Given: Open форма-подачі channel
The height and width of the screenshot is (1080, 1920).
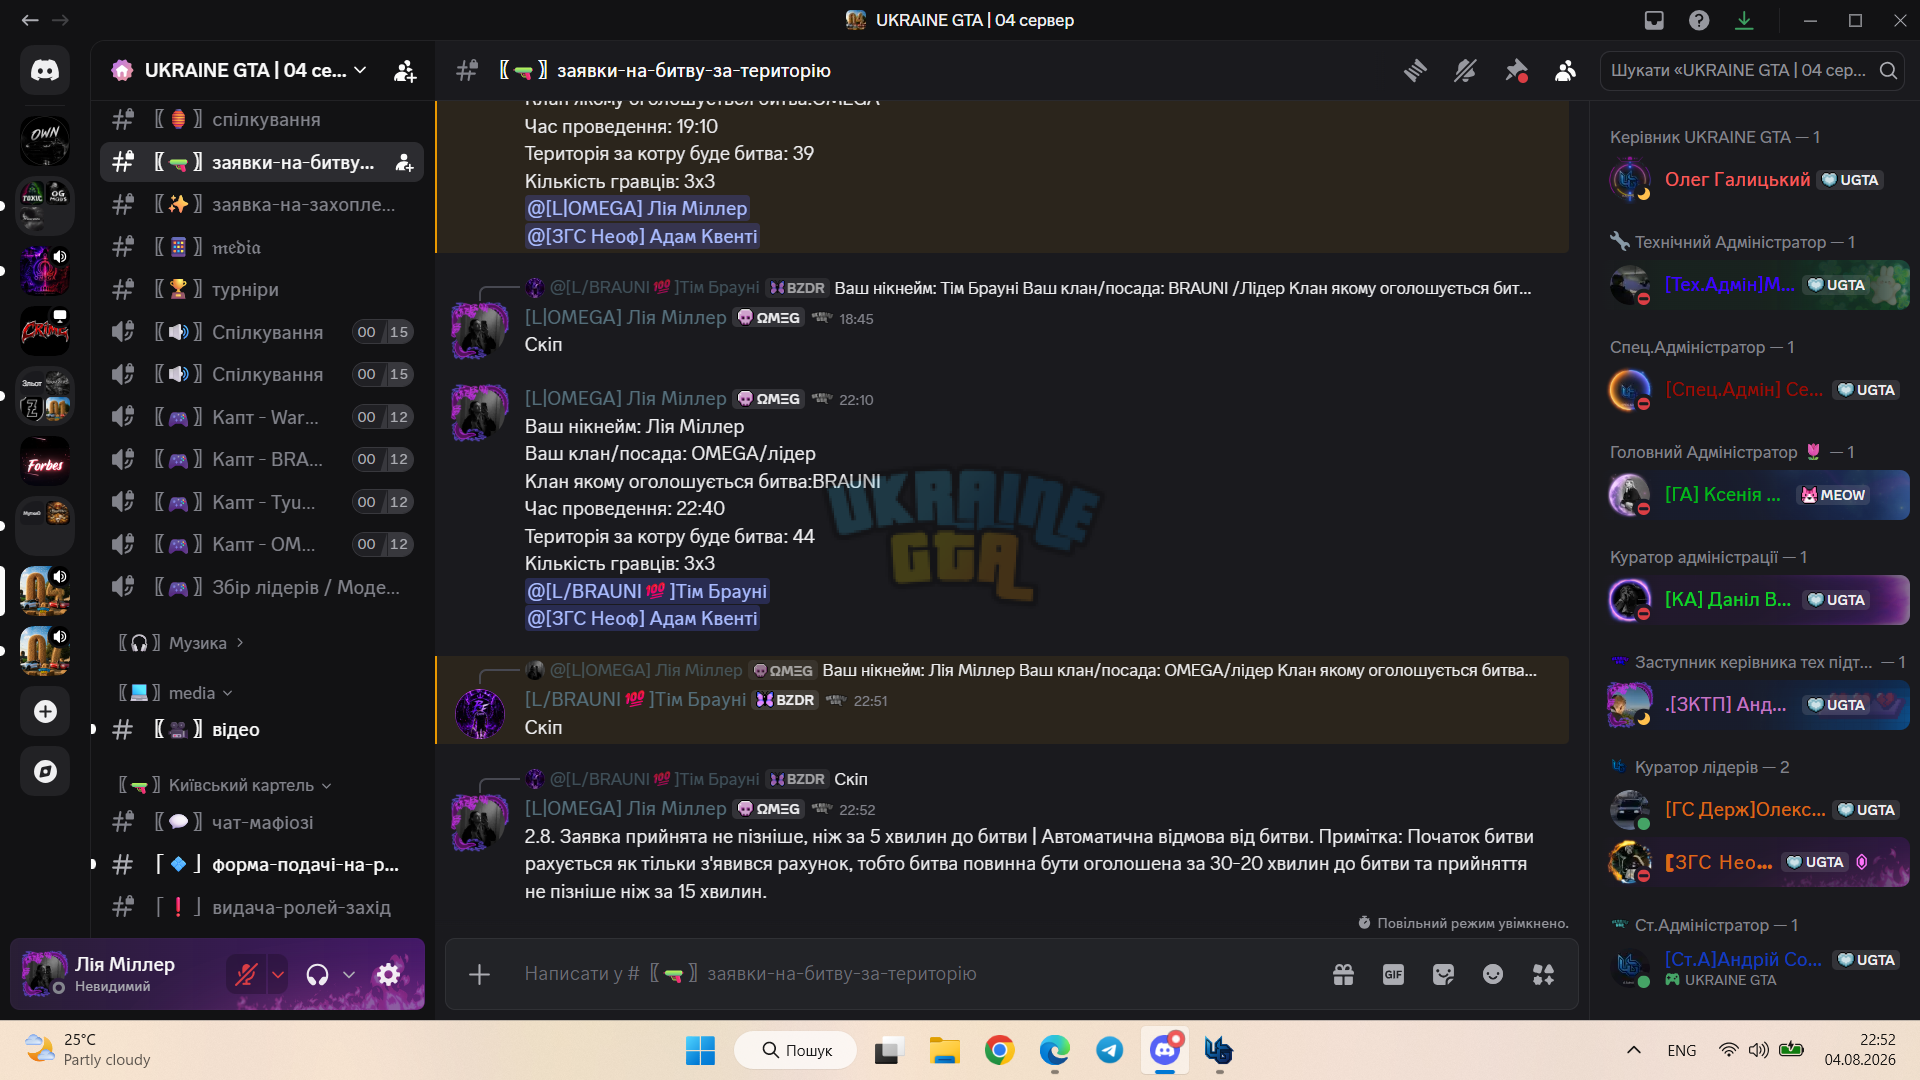Looking at the screenshot, I should pyautogui.click(x=262, y=865).
